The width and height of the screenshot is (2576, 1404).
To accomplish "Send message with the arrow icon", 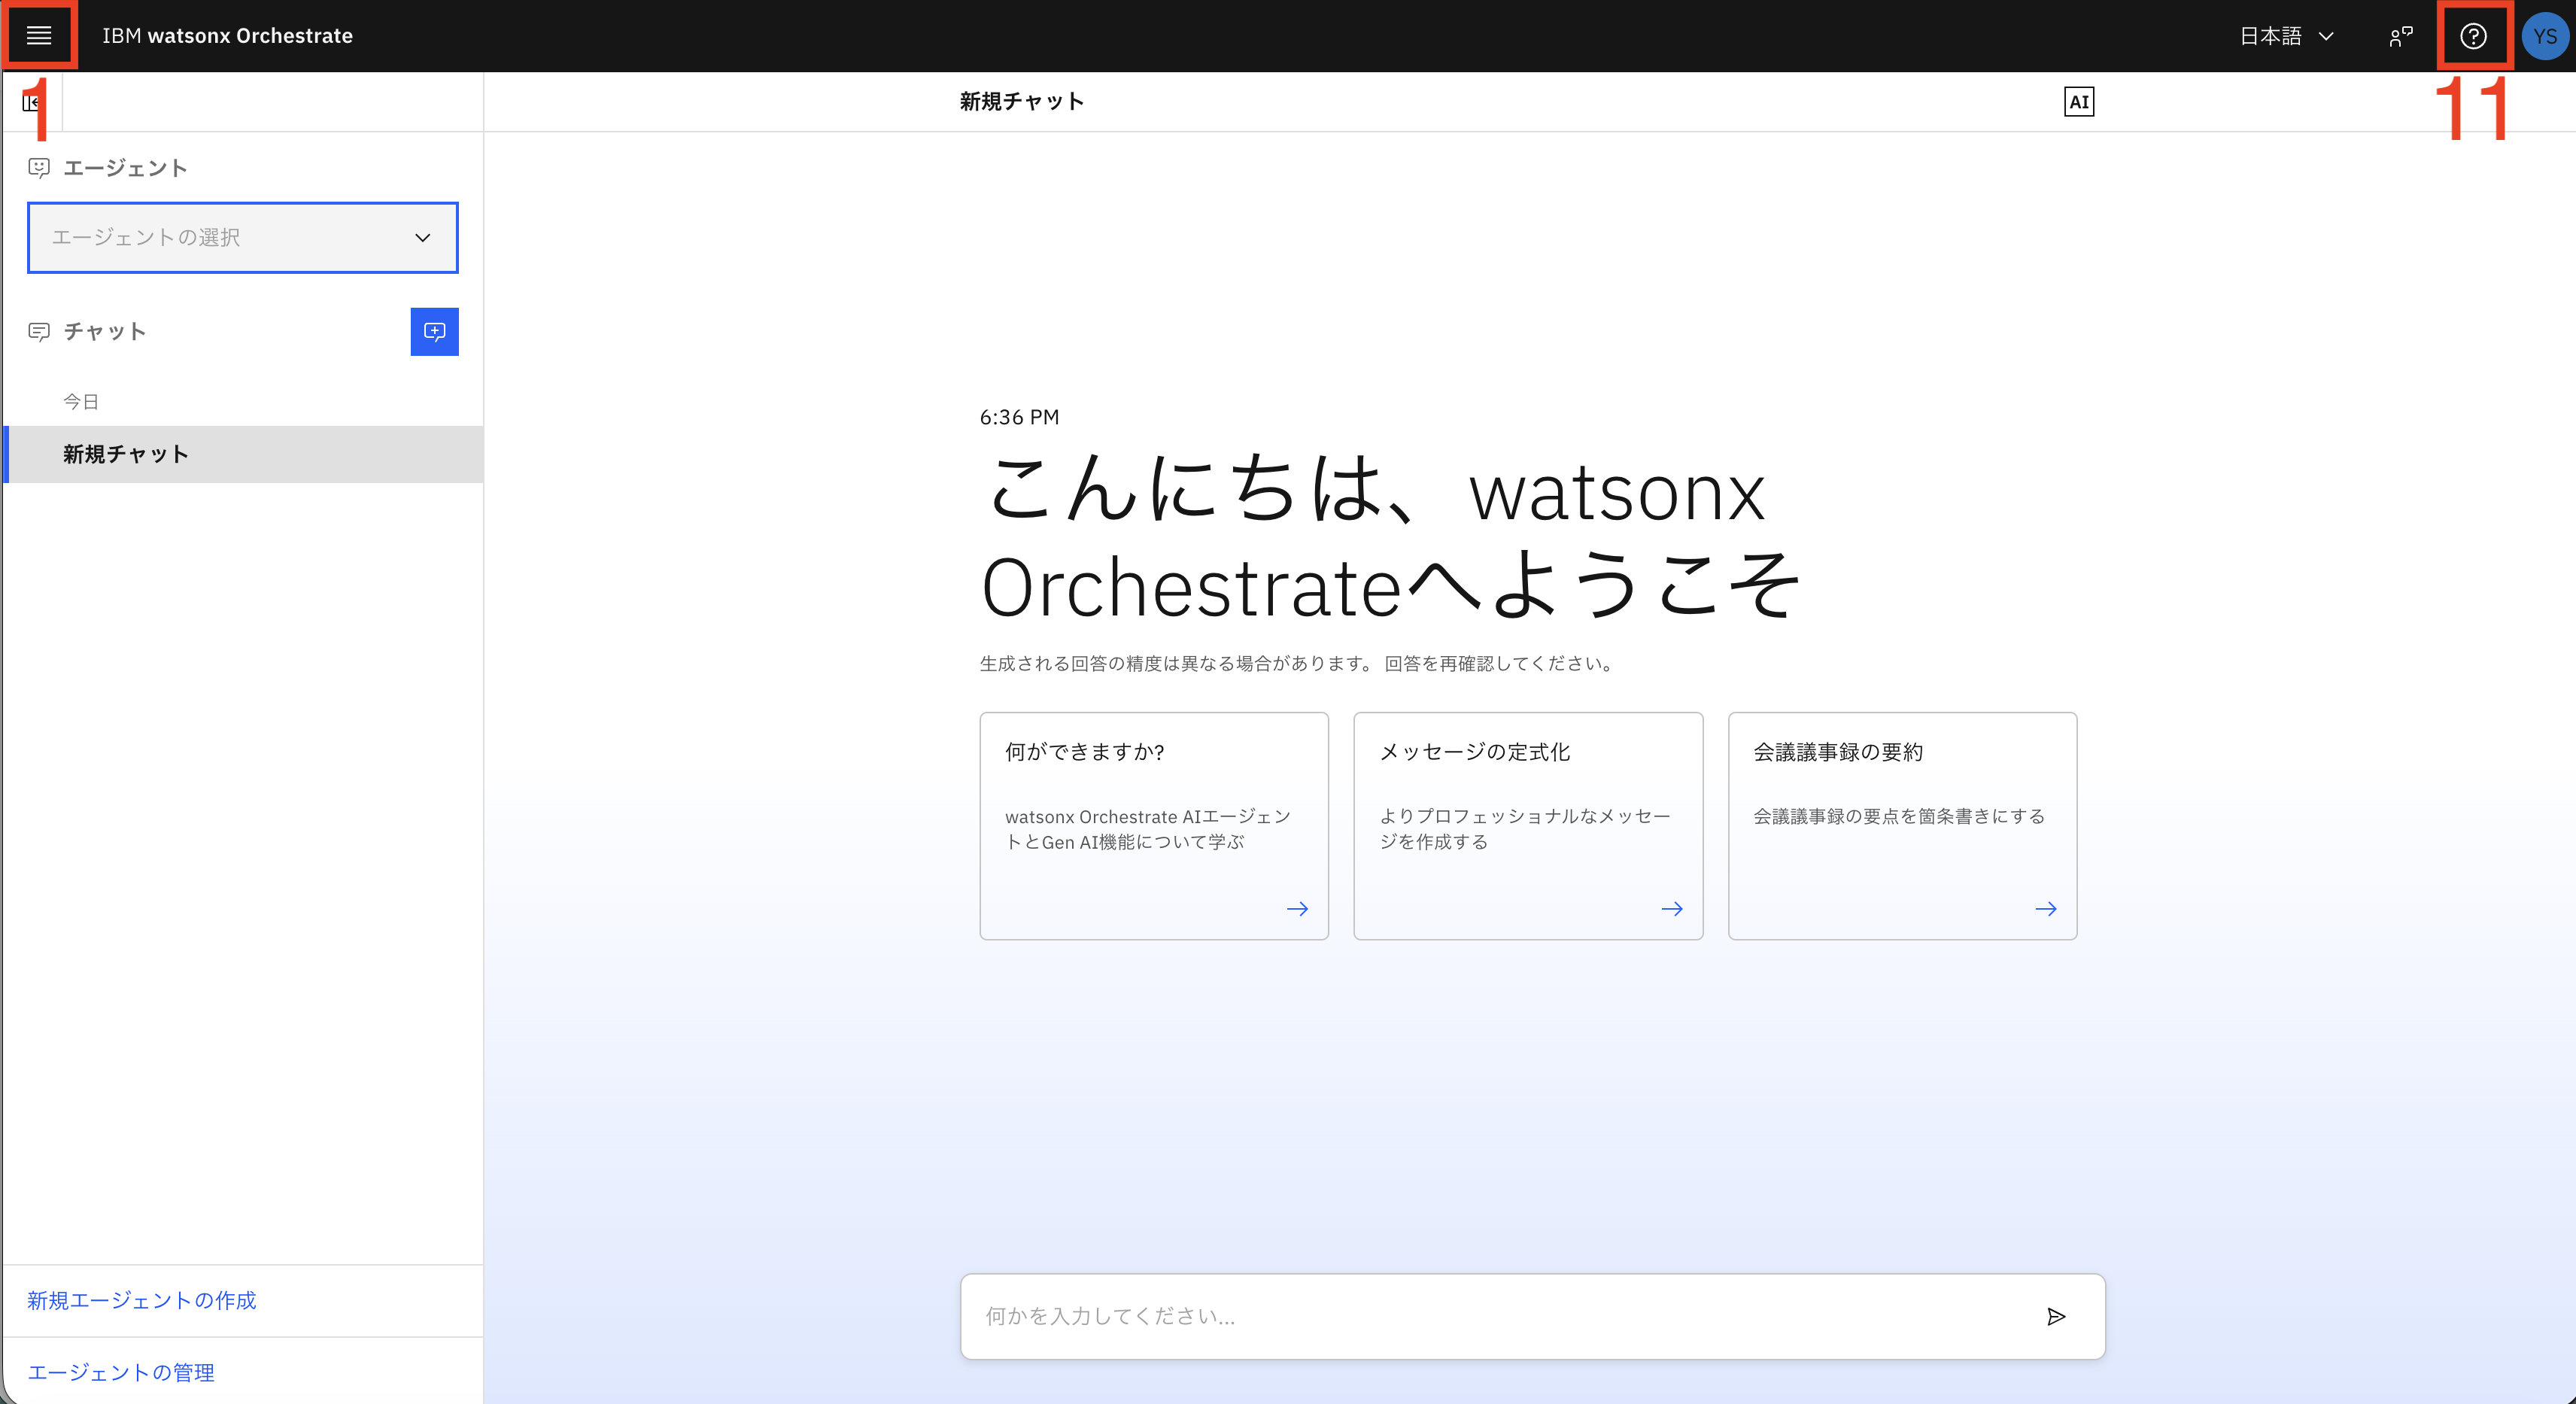I will tap(2055, 1316).
